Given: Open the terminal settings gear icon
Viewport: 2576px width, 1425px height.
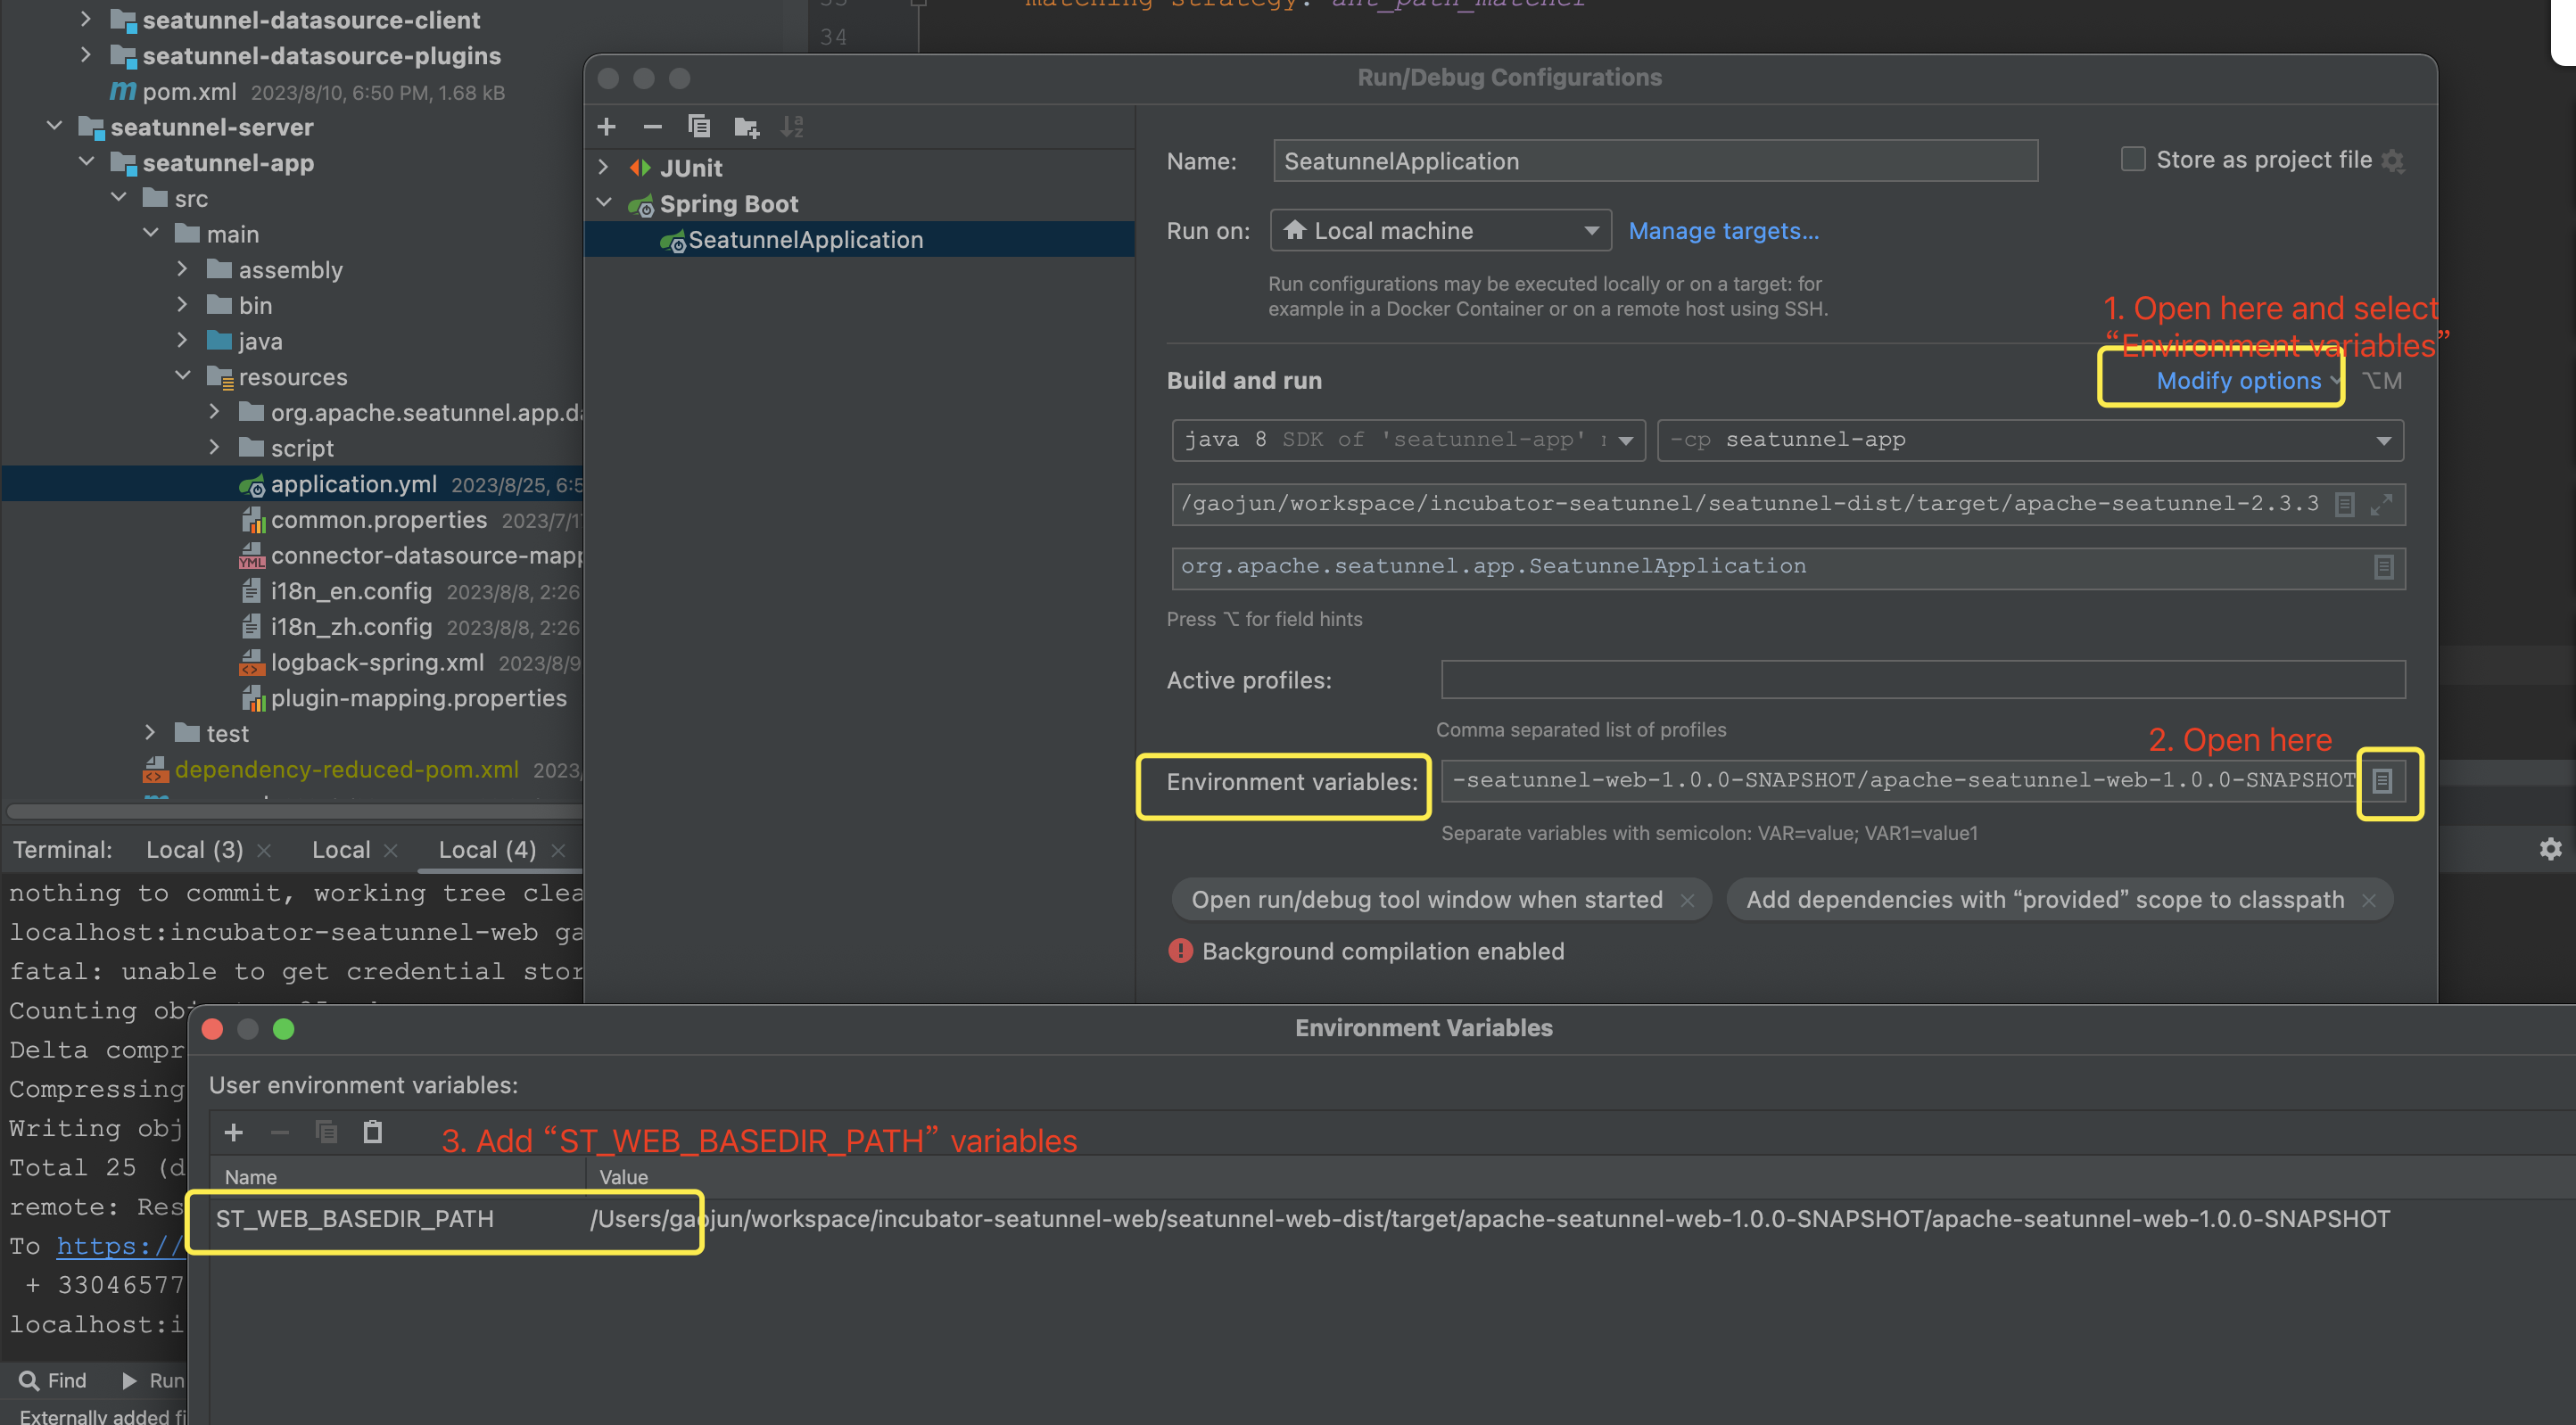Looking at the screenshot, I should point(2550,849).
